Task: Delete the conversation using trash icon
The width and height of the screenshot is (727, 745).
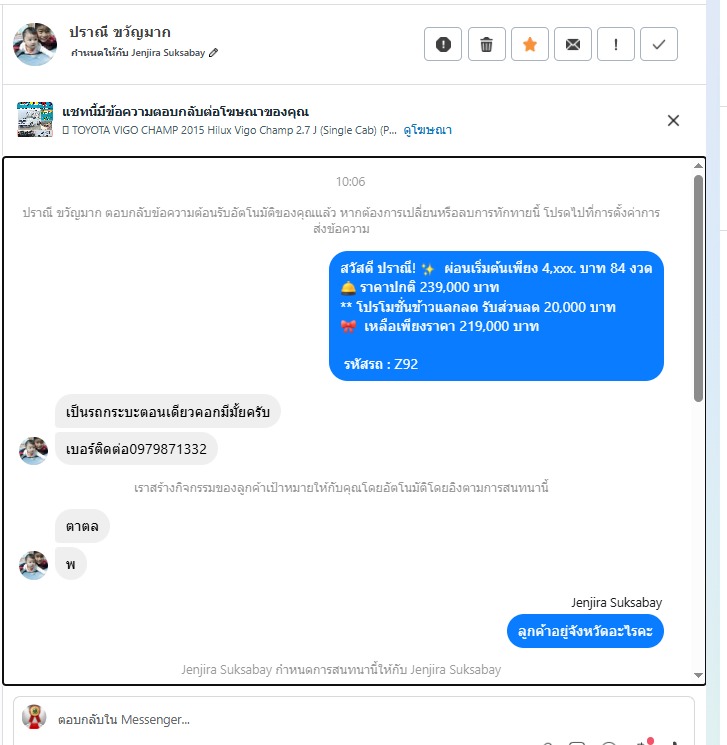Action: (x=487, y=44)
